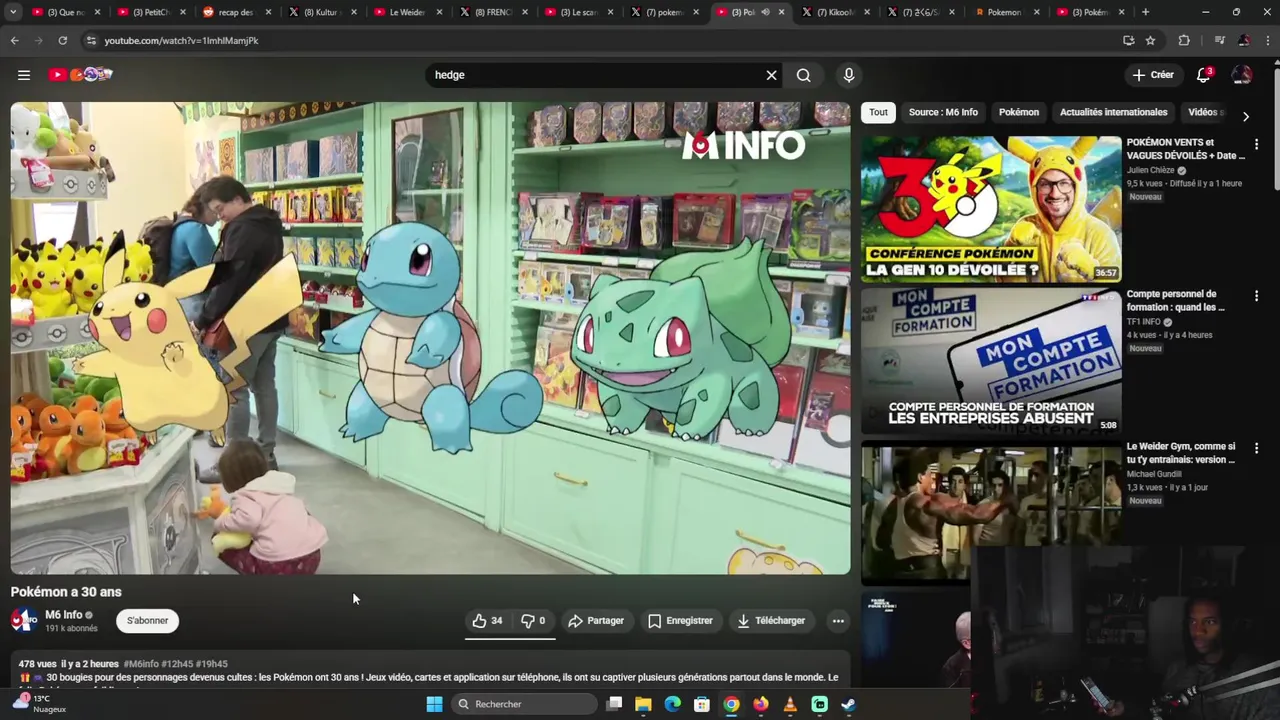Reload the page in browser
The width and height of the screenshot is (1280, 720).
coord(62,40)
